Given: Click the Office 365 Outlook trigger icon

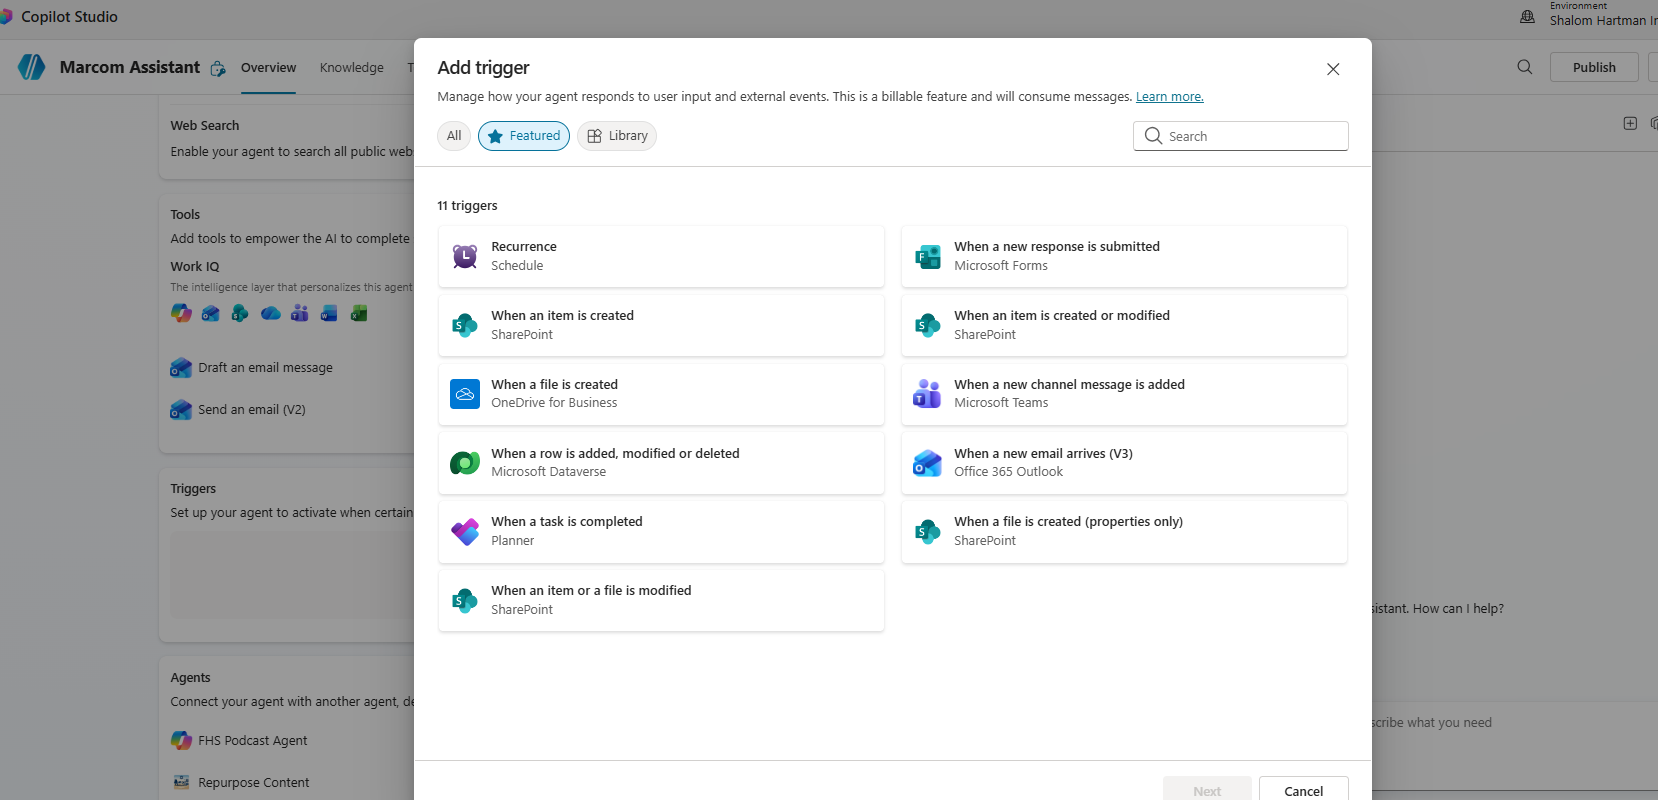Looking at the screenshot, I should (x=928, y=463).
